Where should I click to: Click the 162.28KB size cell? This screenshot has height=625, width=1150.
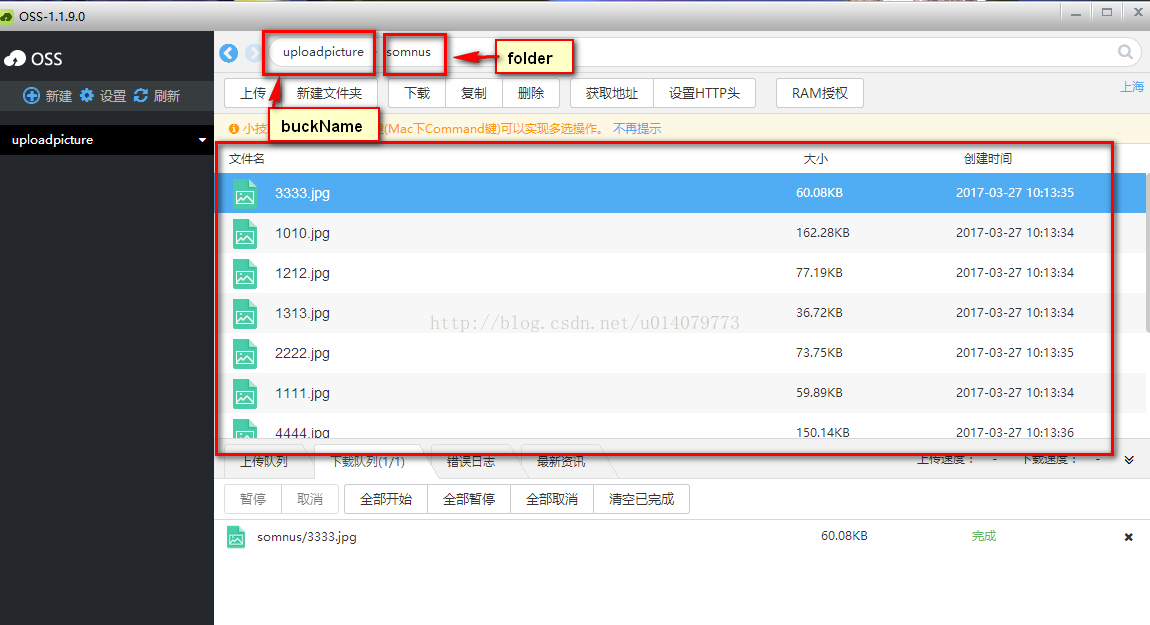click(822, 233)
